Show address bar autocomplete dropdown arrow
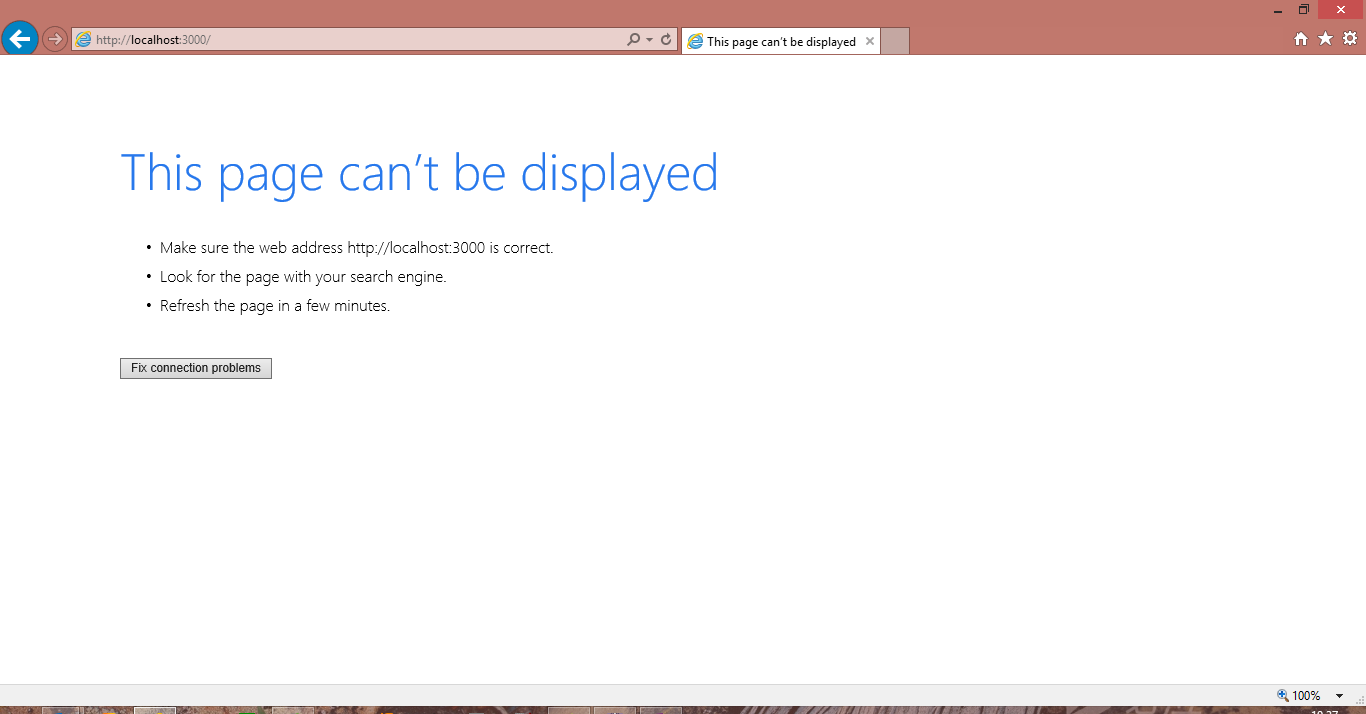The image size is (1366, 714). coord(650,40)
